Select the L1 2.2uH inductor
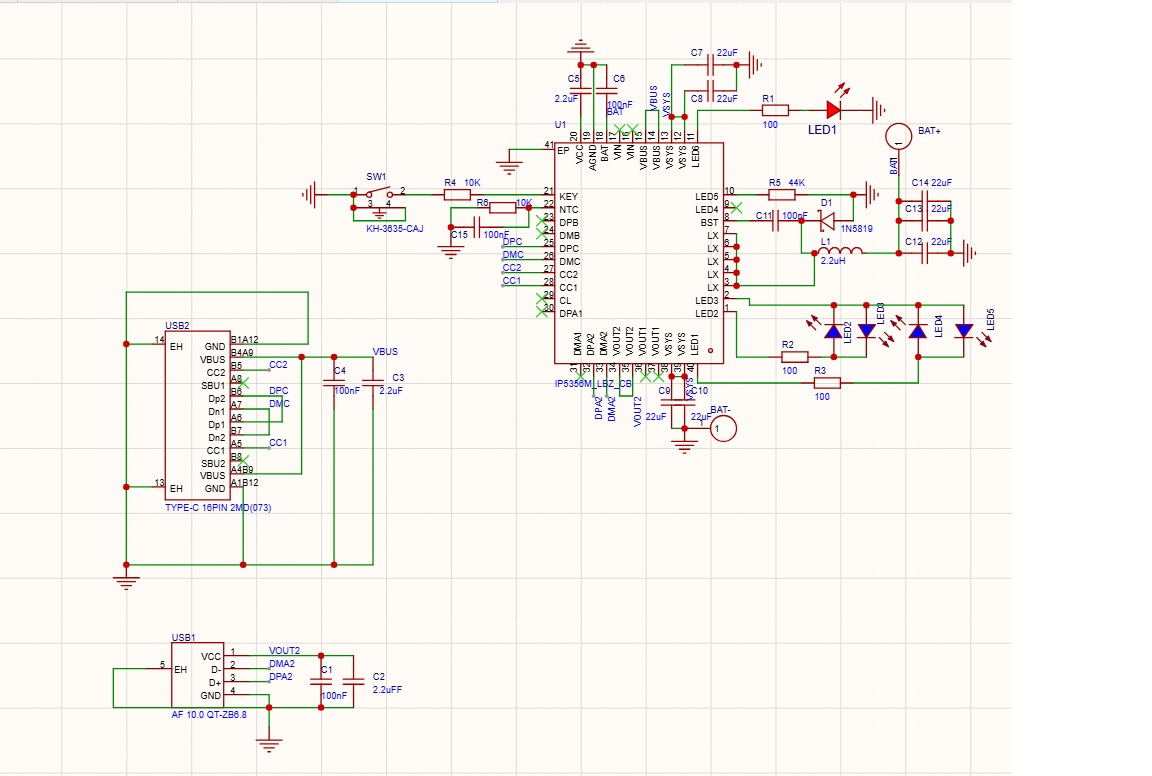Image resolution: width=1152 pixels, height=776 pixels. pyautogui.click(x=840, y=251)
